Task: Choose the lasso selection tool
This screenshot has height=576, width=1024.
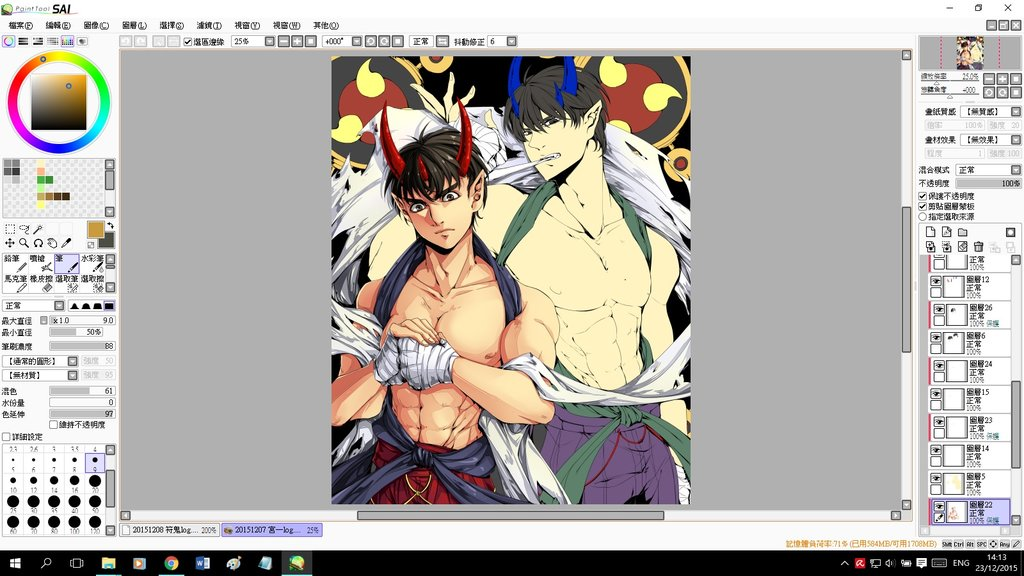Action: (24, 229)
